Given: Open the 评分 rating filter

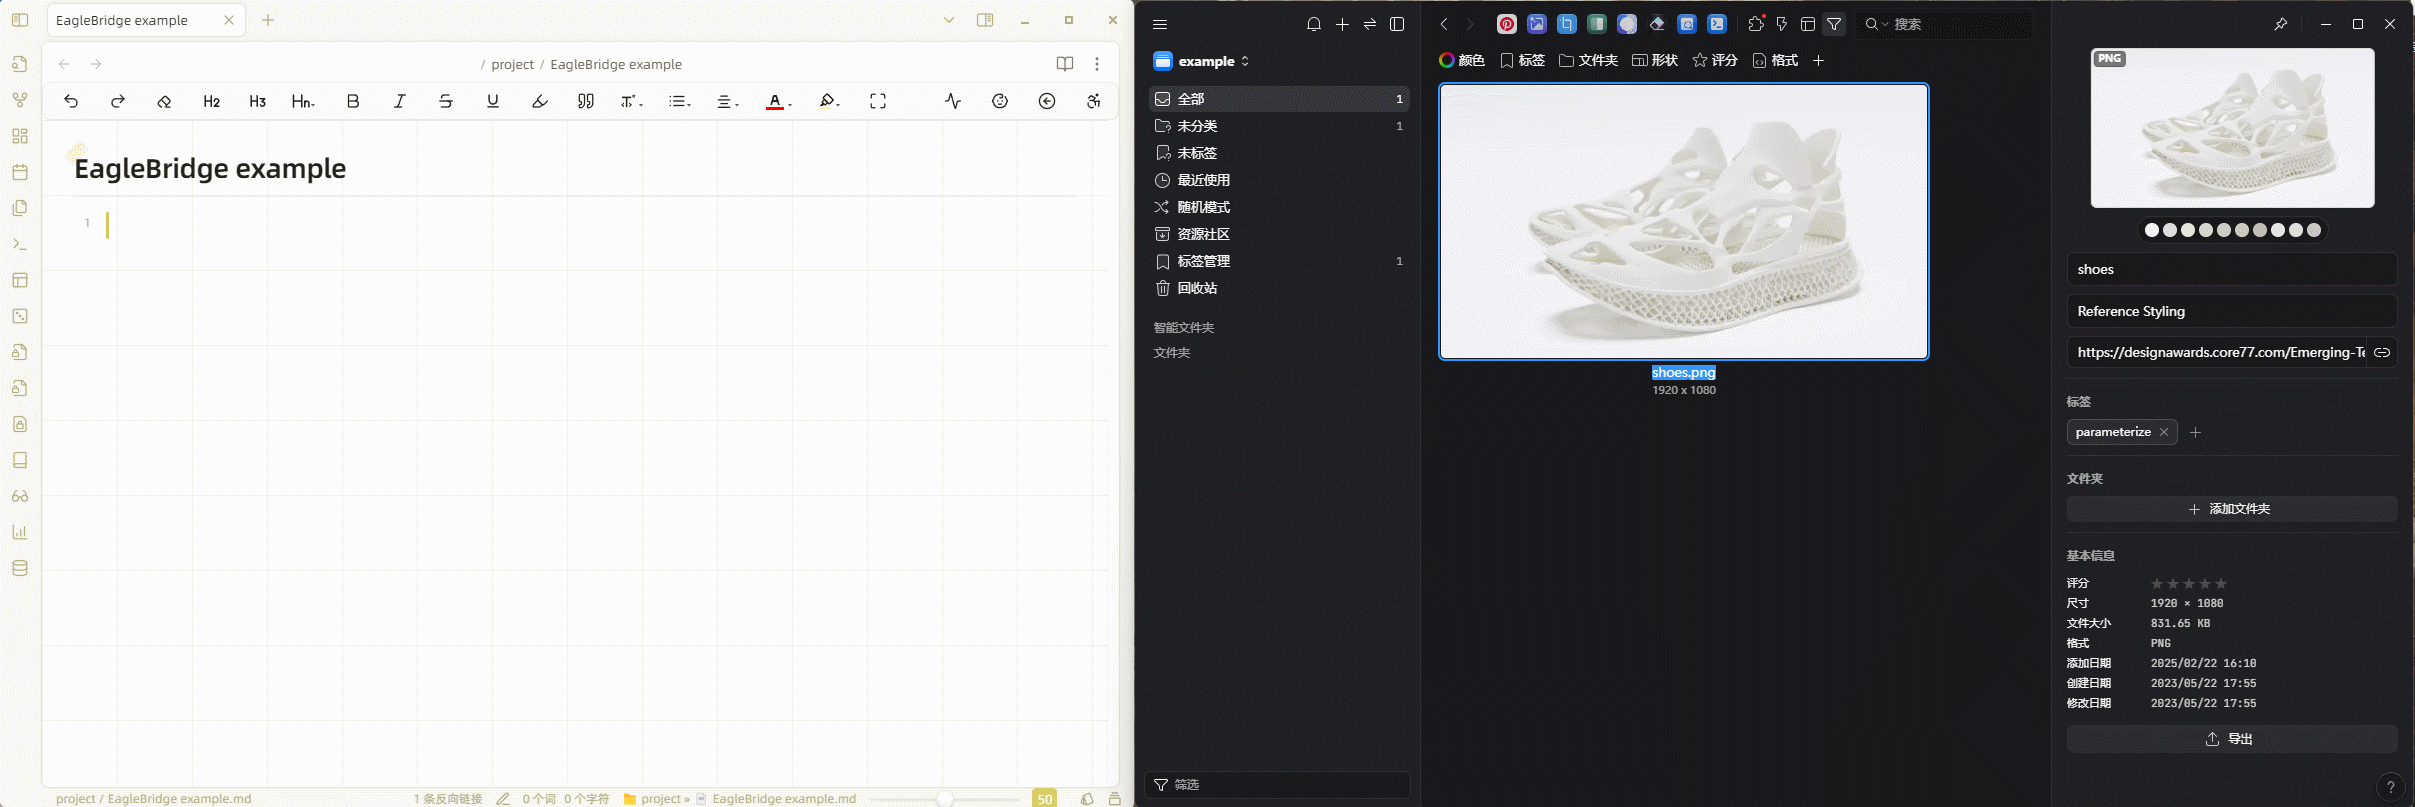Looking at the screenshot, I should (x=1715, y=61).
